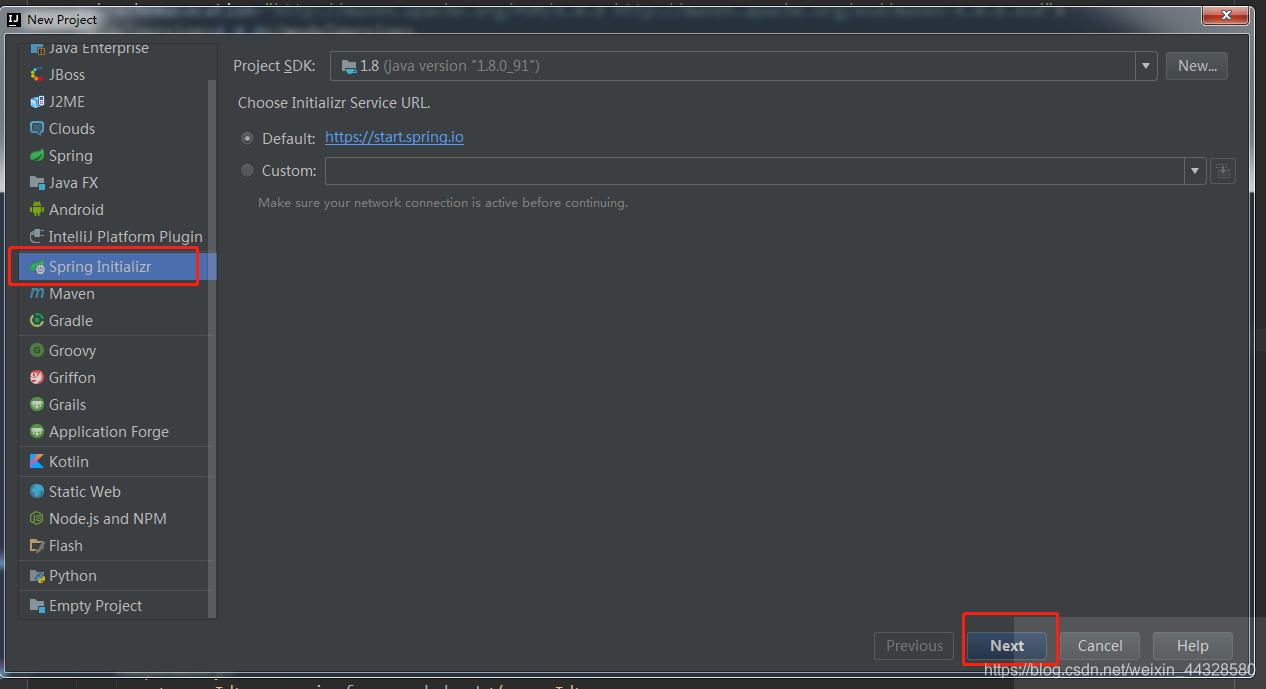This screenshot has width=1266, height=689.
Task: Click the Cancel button
Action: [x=1100, y=646]
